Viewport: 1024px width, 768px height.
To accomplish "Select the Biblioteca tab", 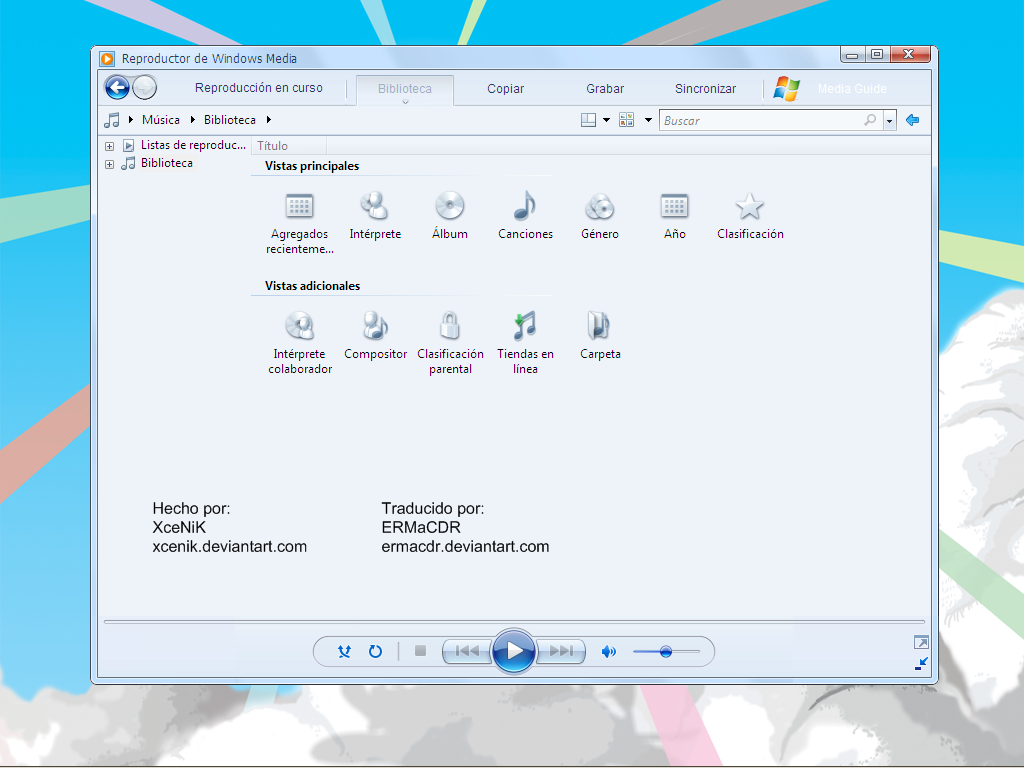I will pyautogui.click(x=405, y=89).
